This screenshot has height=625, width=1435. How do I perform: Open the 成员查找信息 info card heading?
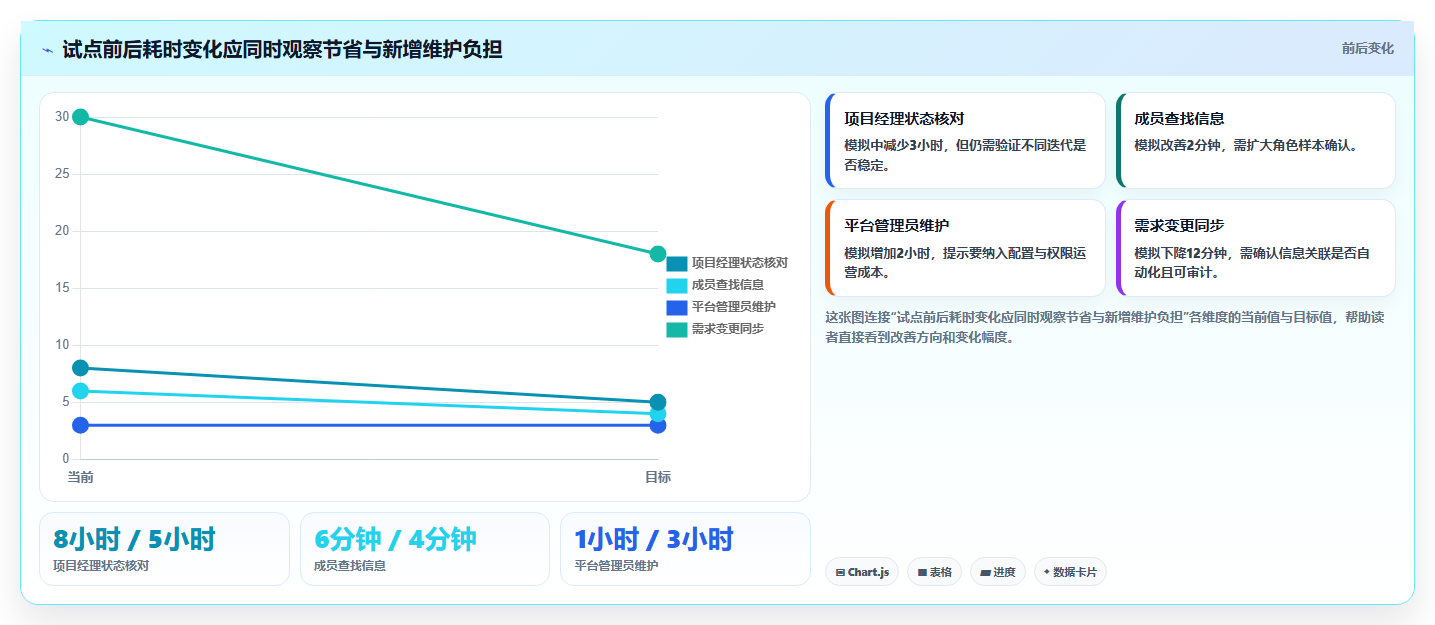1179,118
